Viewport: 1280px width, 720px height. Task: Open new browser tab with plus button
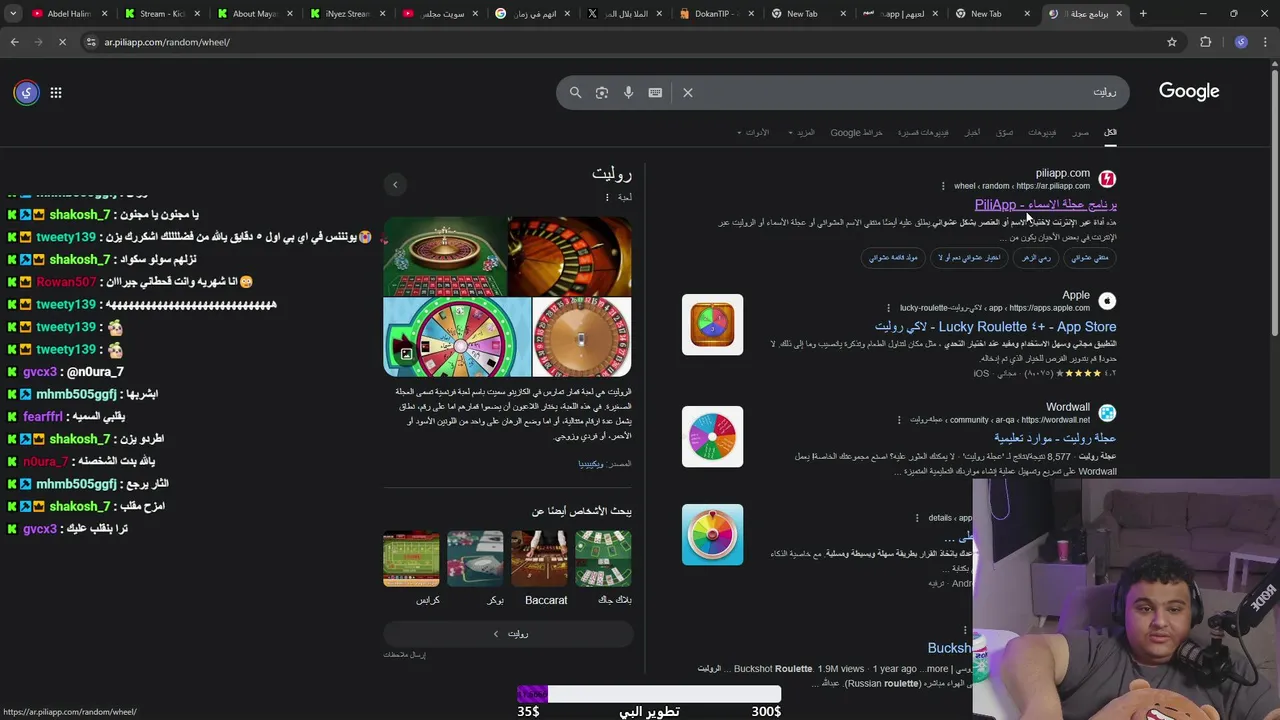(1143, 14)
